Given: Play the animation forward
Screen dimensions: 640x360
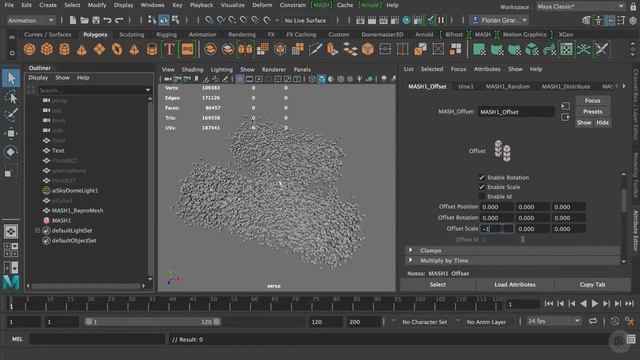Looking at the screenshot, I should coord(595,303).
